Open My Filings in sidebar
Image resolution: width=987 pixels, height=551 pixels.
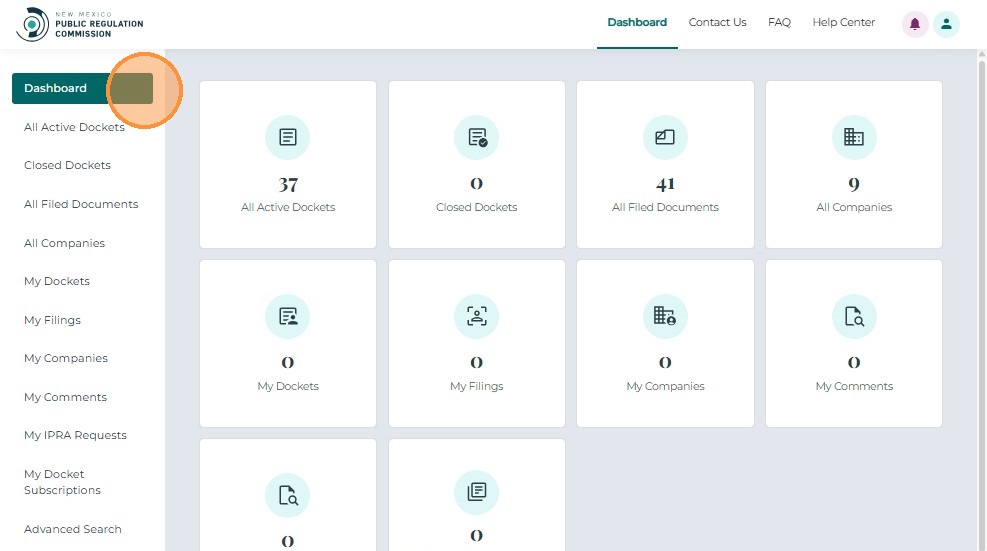52,320
